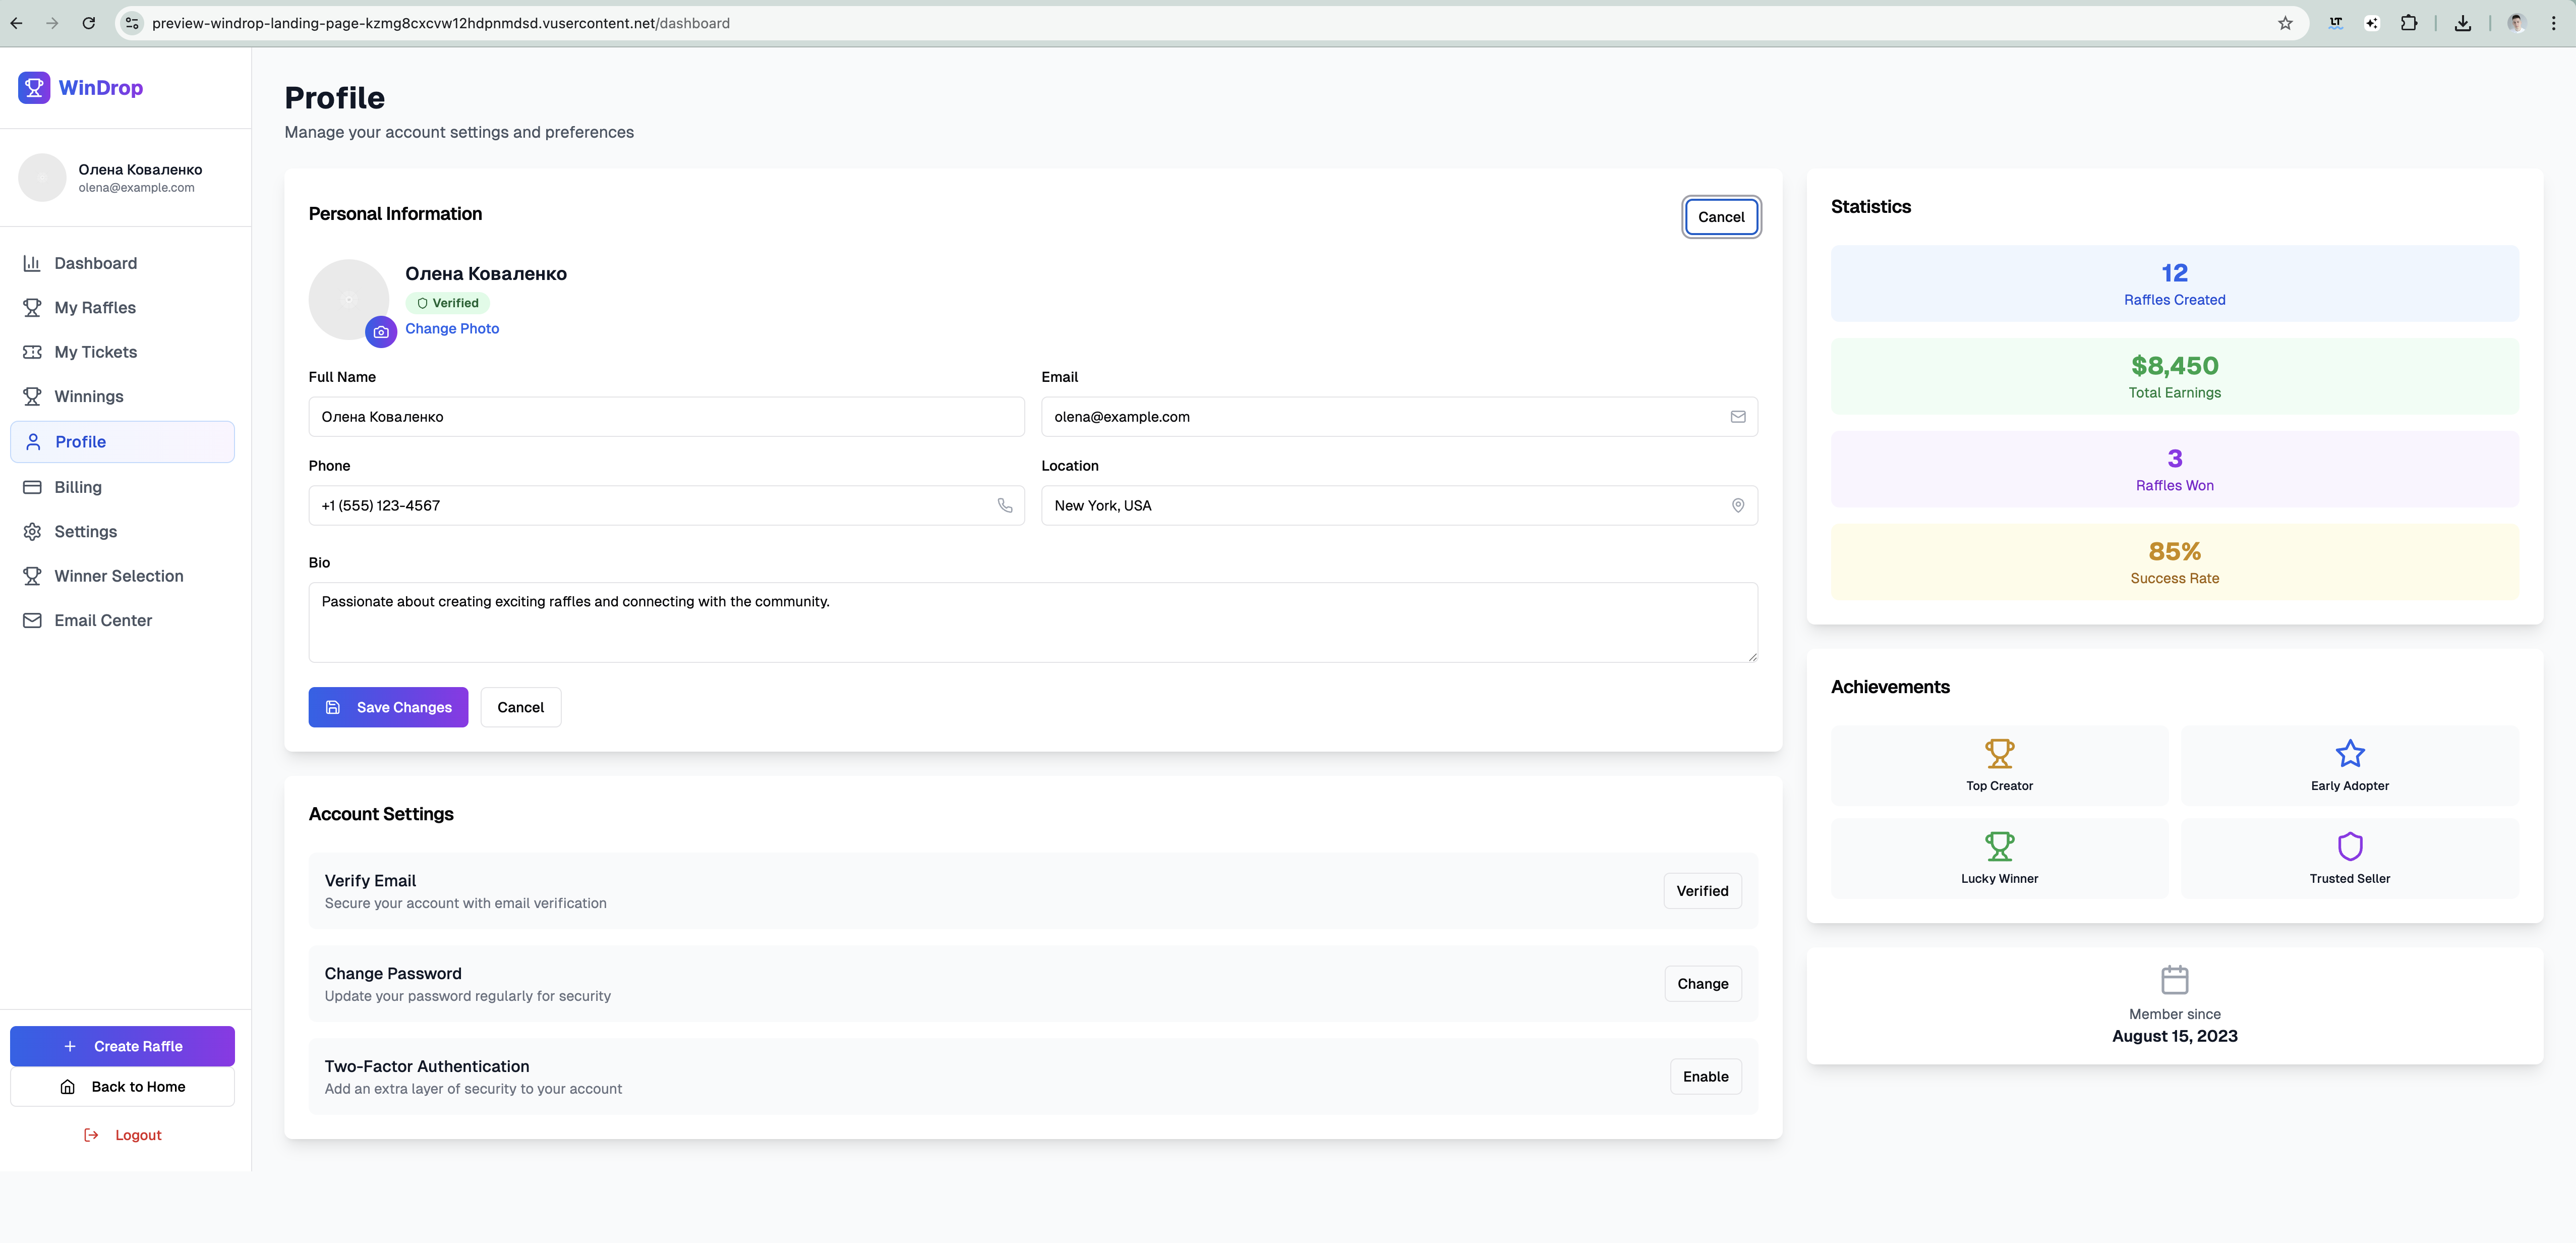Viewport: 2576px width, 1243px height.
Task: Go to My Tickets in sidebar
Action: (x=96, y=352)
